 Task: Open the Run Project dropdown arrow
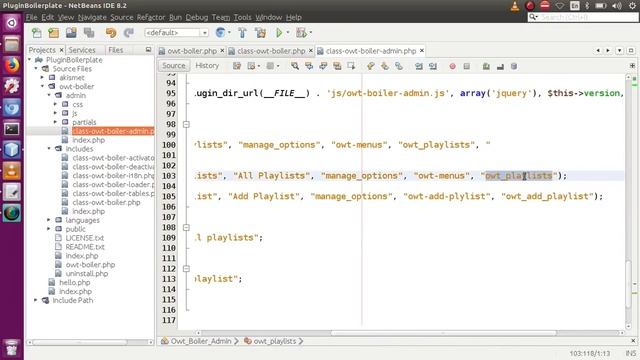click(288, 33)
